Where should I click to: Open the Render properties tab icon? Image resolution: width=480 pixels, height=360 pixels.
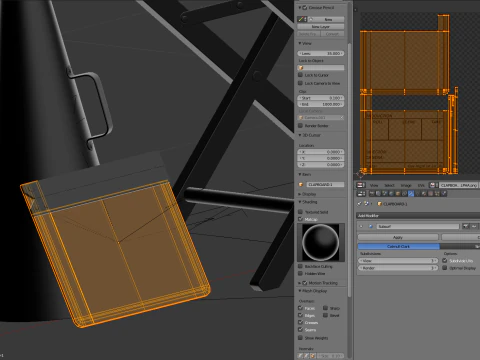point(372,193)
